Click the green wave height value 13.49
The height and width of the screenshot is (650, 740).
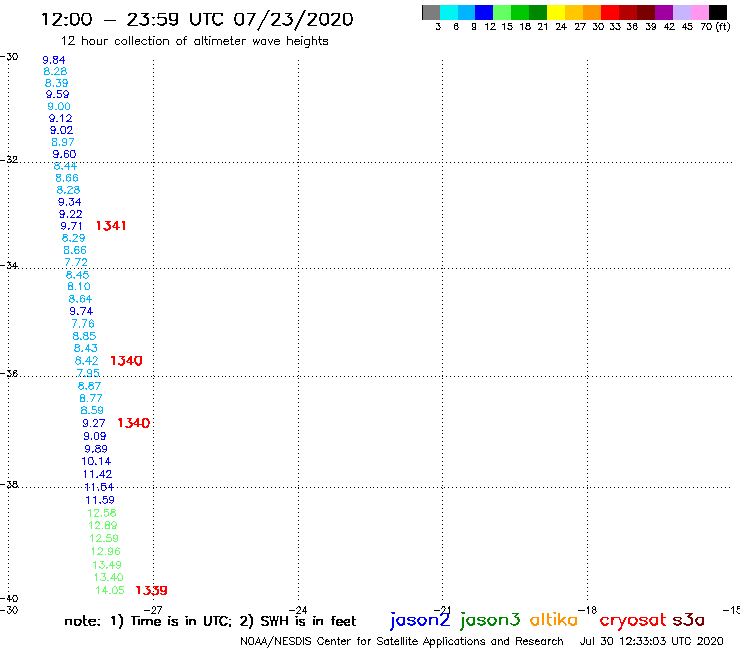[x=107, y=565]
